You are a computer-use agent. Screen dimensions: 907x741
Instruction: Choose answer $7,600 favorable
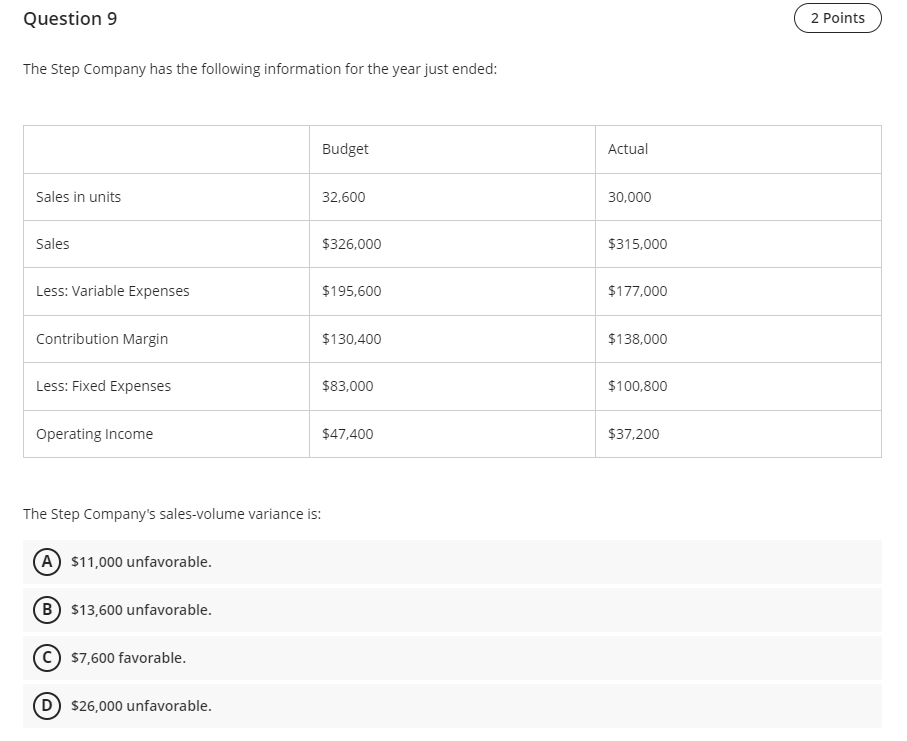tap(452, 658)
